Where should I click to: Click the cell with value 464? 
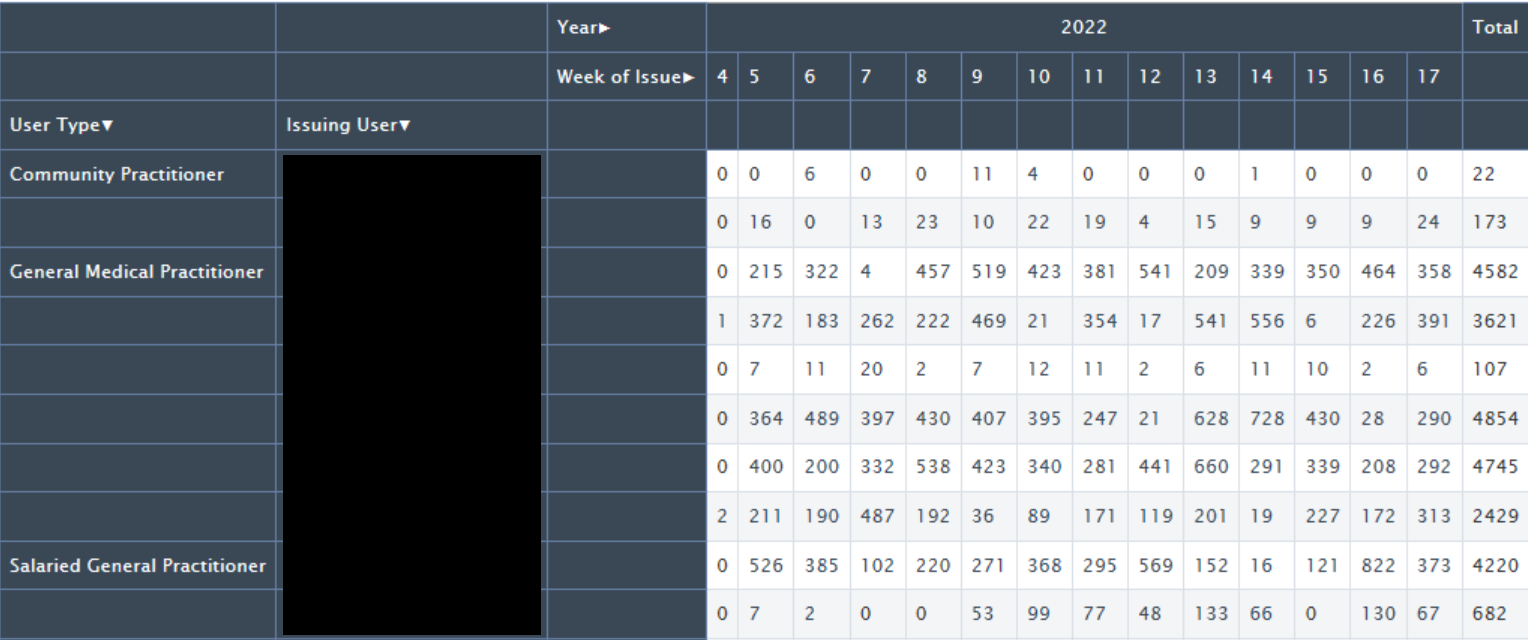click(1378, 272)
